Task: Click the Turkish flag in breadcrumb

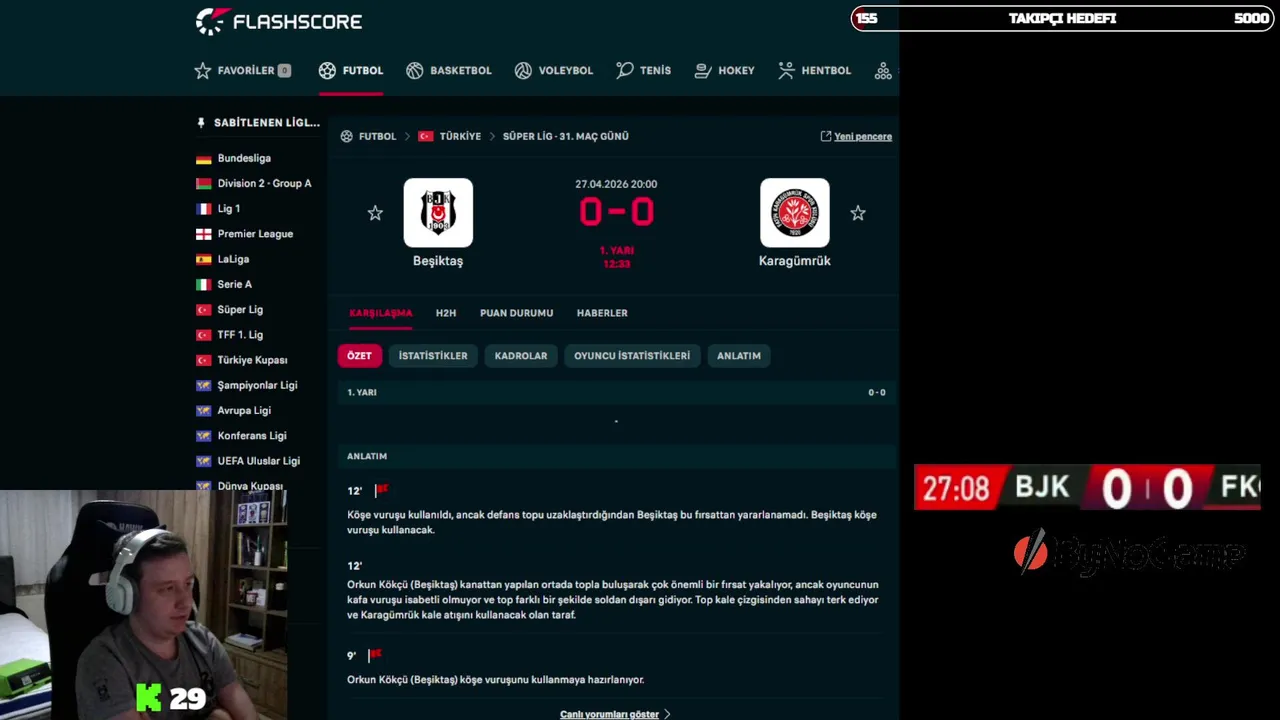Action: coord(426,136)
